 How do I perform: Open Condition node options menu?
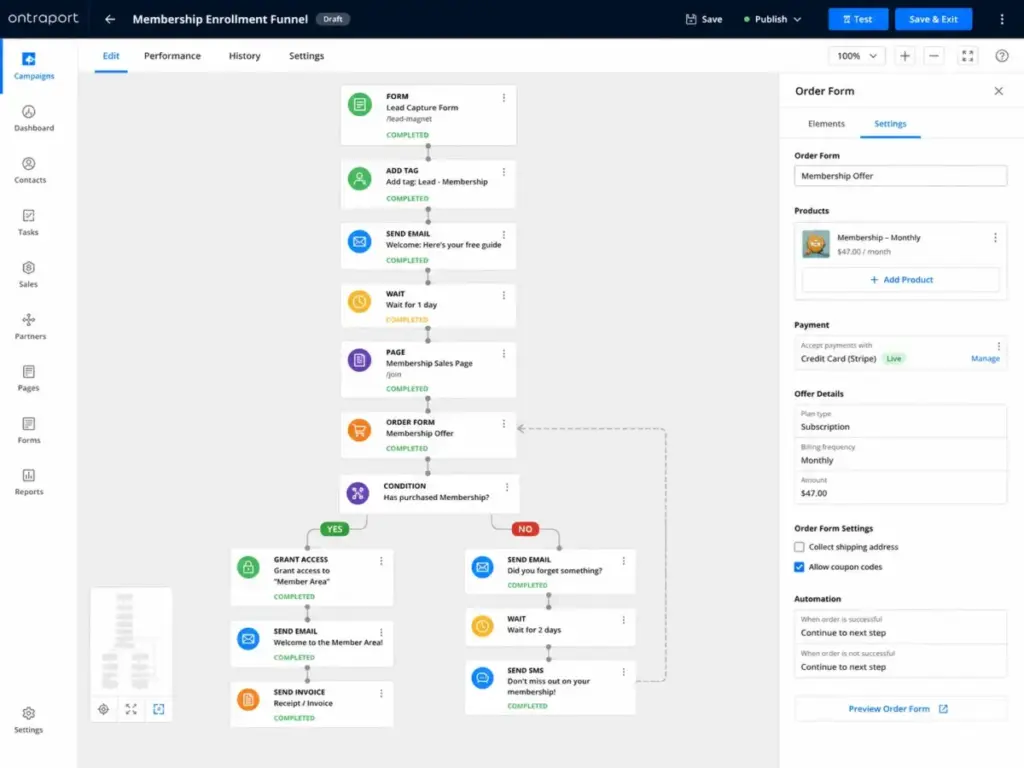507,487
